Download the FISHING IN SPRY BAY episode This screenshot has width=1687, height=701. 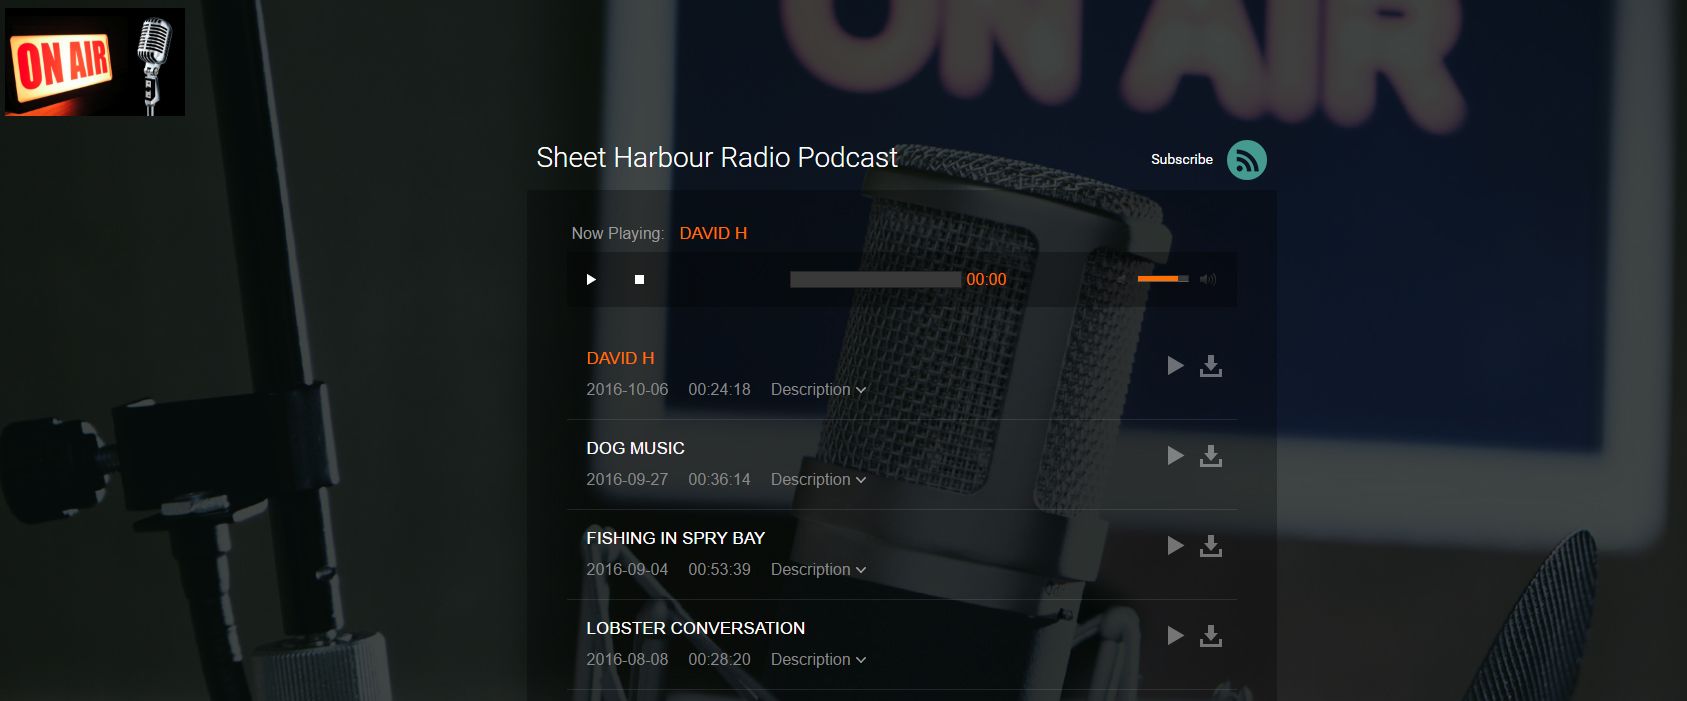coord(1211,546)
